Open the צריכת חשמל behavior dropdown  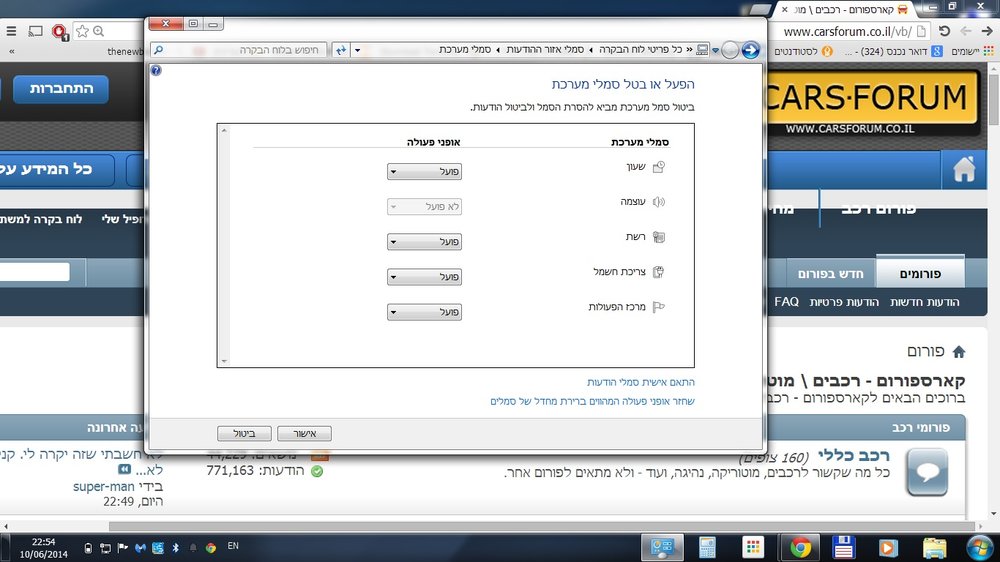click(x=424, y=276)
